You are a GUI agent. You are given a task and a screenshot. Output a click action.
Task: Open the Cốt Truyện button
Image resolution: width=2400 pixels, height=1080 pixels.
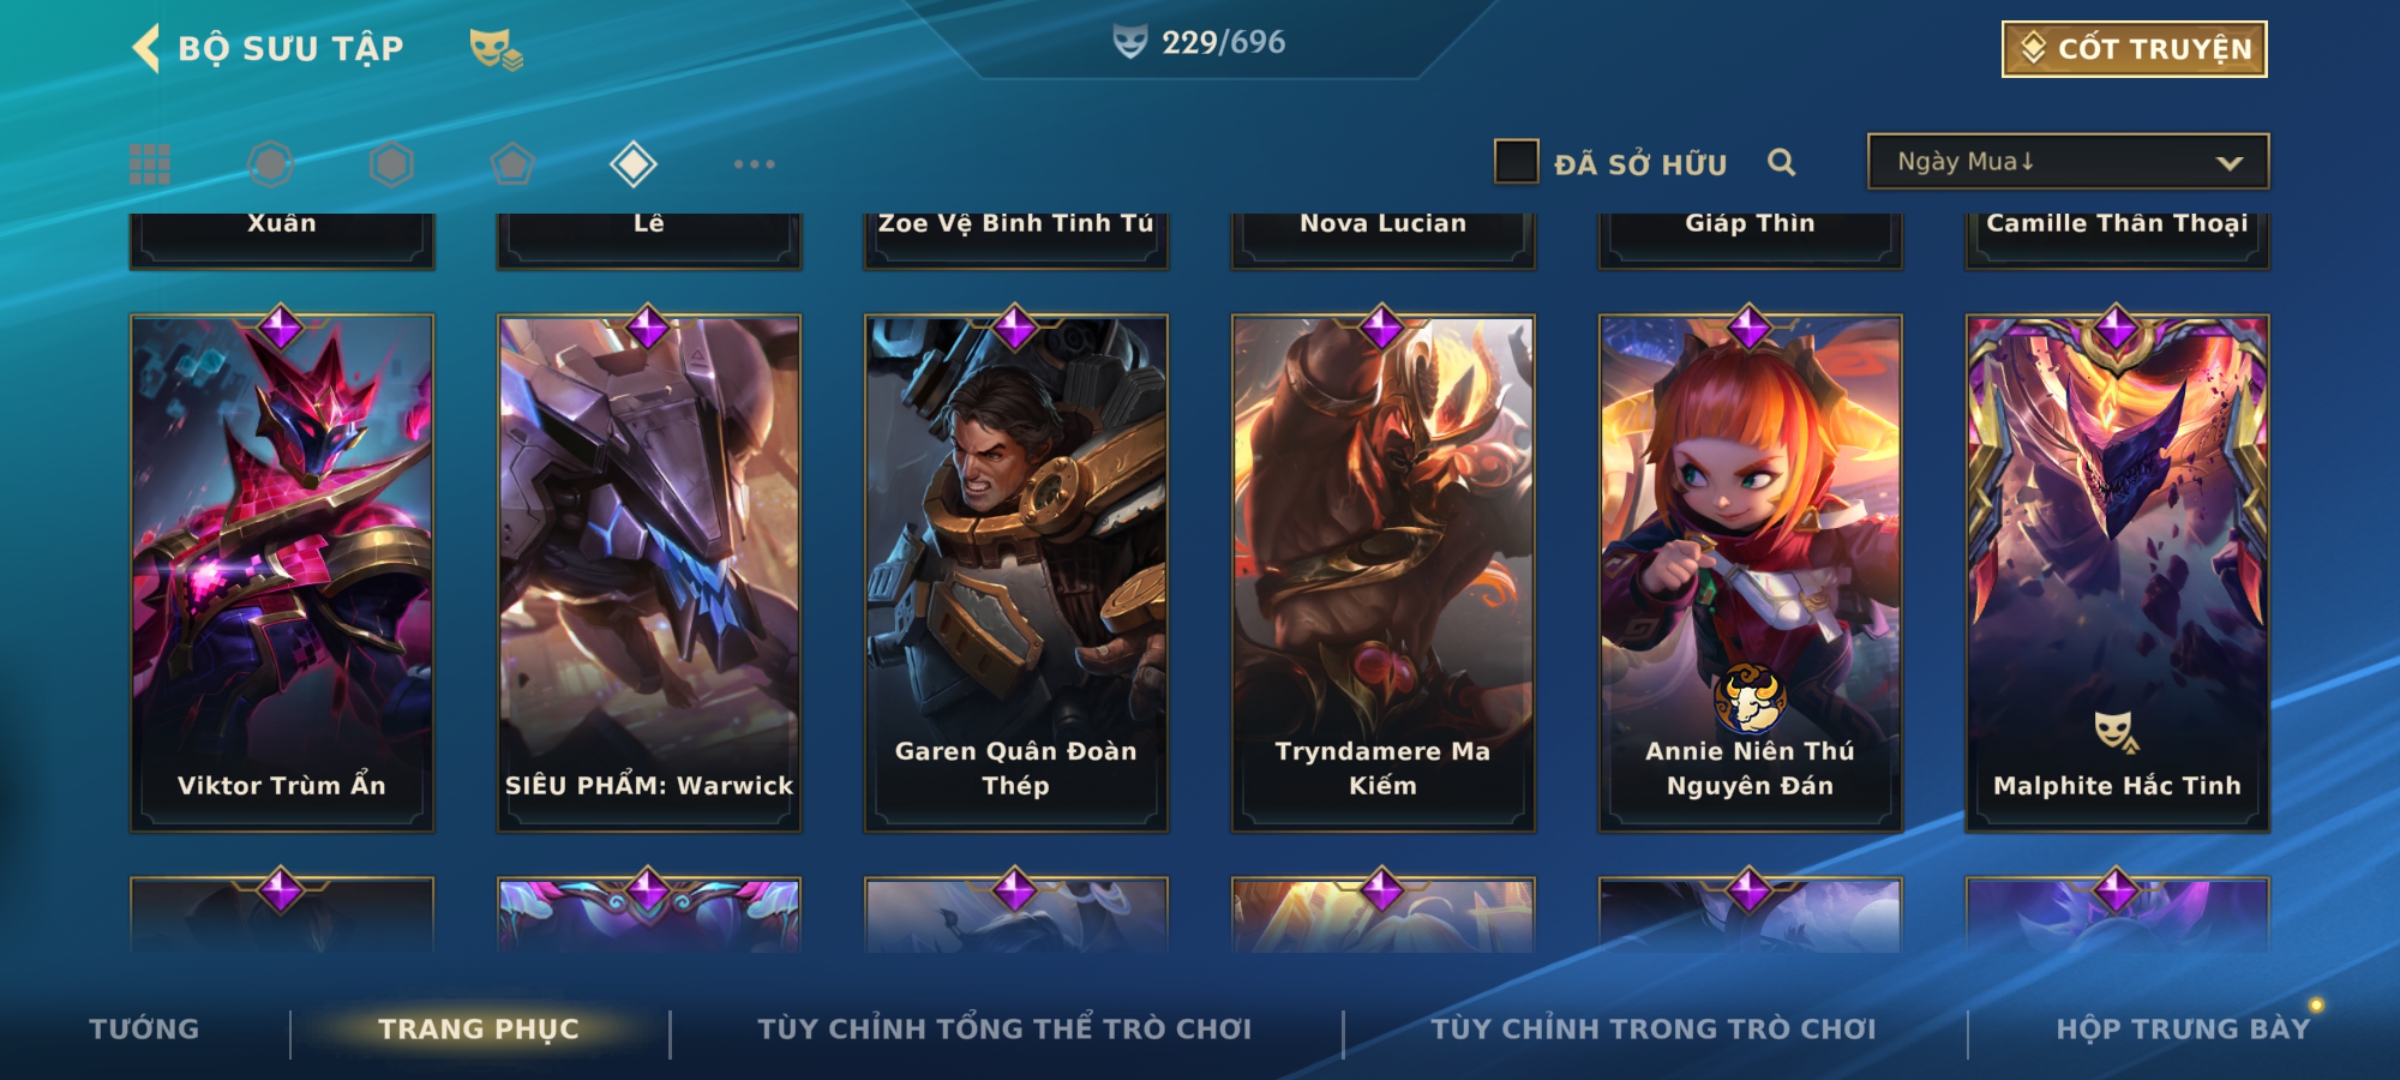pos(2134,48)
